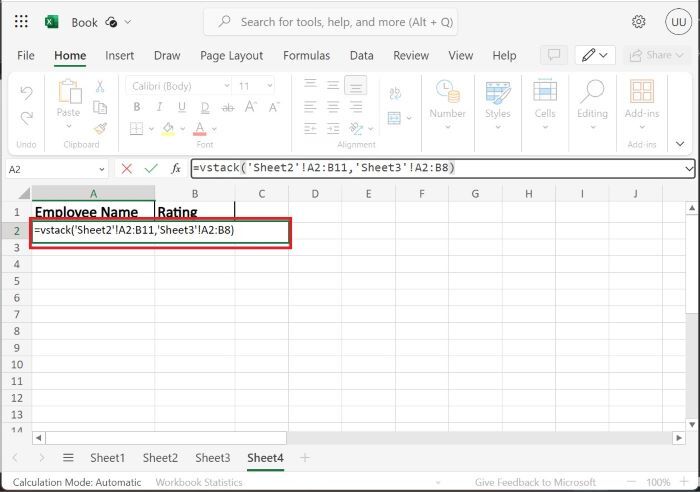This screenshot has height=492, width=700.
Task: Switch to the Page Layout tab
Action: point(232,56)
